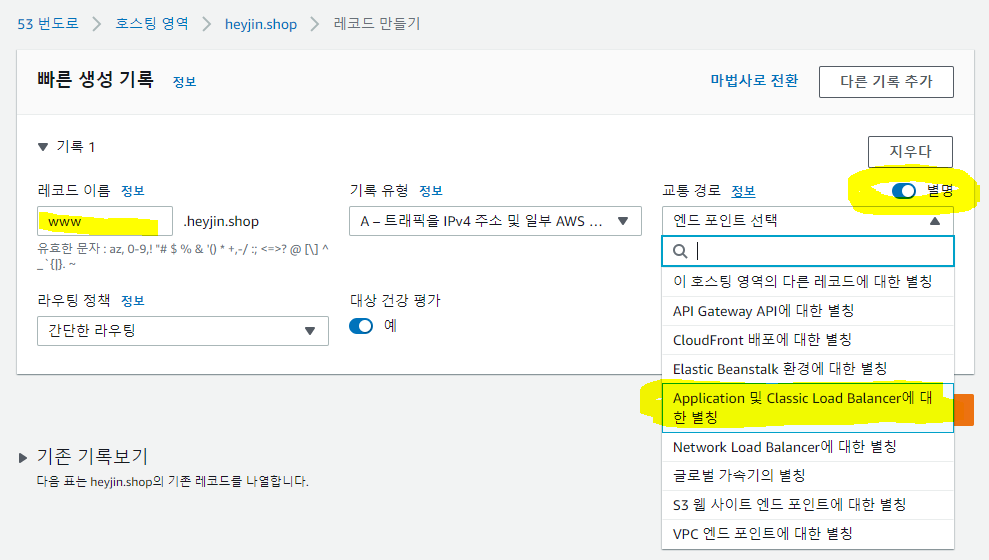Pick S3 웹 사이트 엔드 포인트 alias
This screenshot has height=560, width=989.
[790, 505]
